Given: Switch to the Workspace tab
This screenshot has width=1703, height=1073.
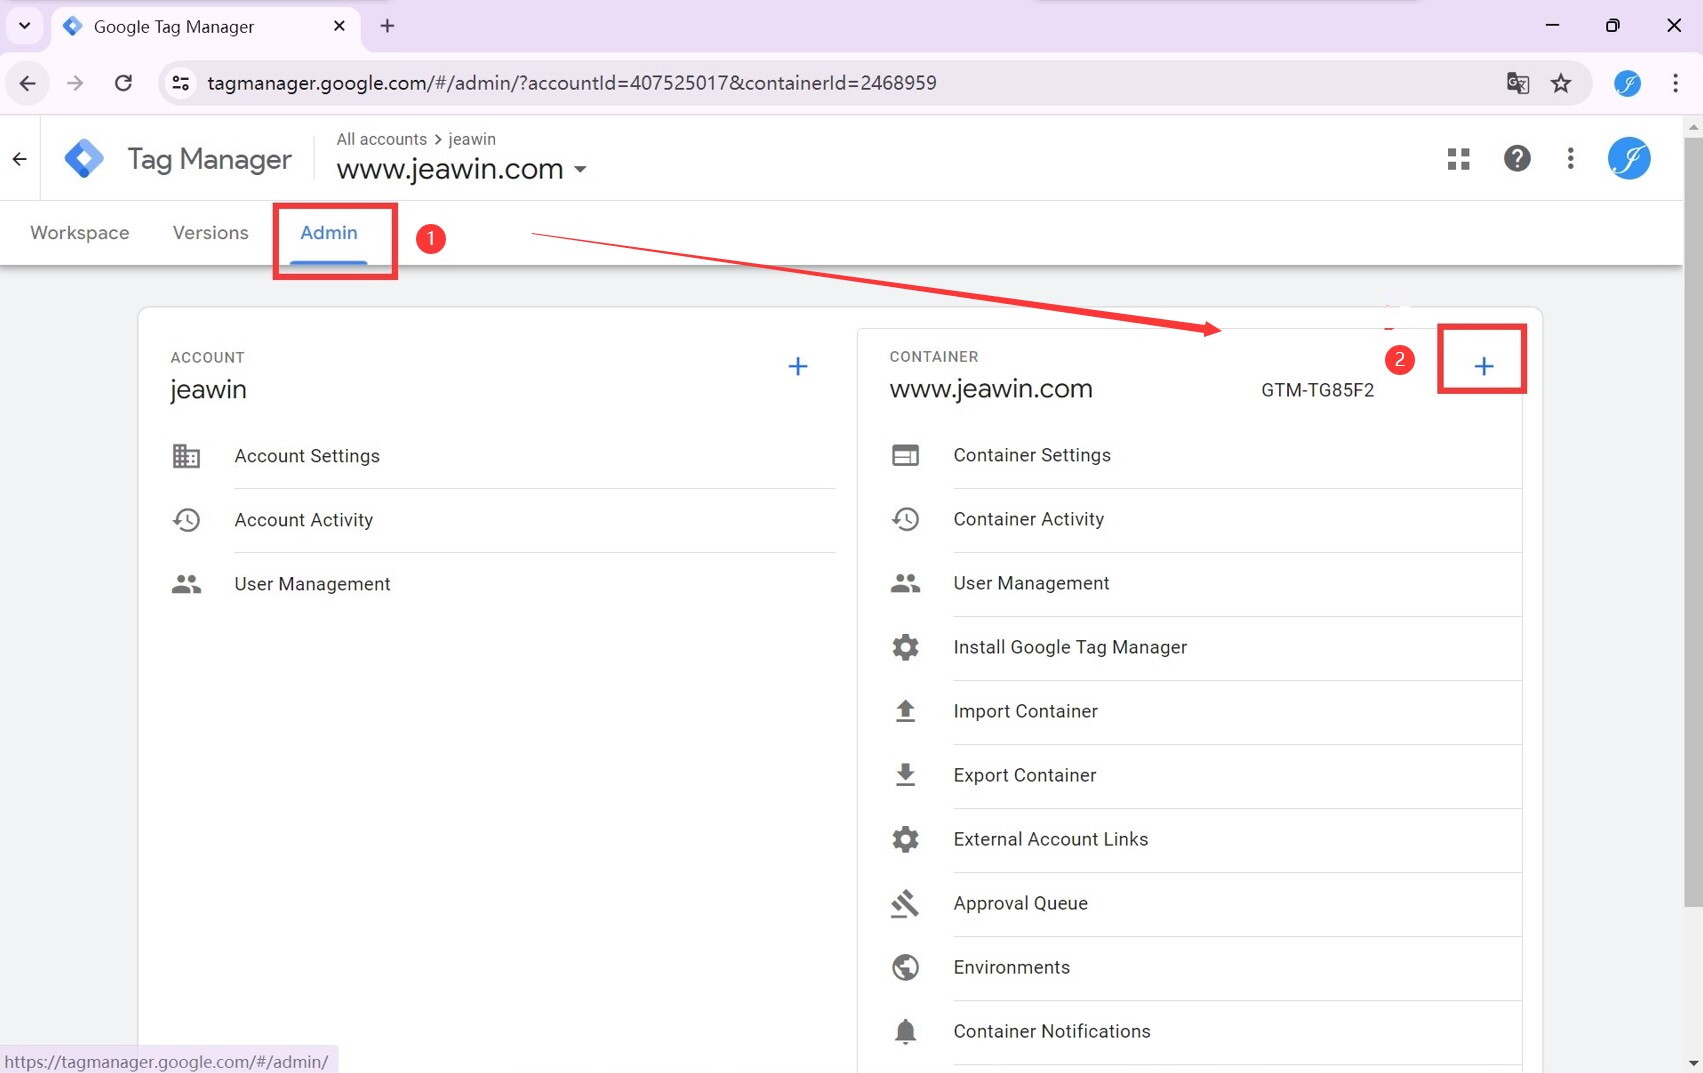Looking at the screenshot, I should pos(80,233).
